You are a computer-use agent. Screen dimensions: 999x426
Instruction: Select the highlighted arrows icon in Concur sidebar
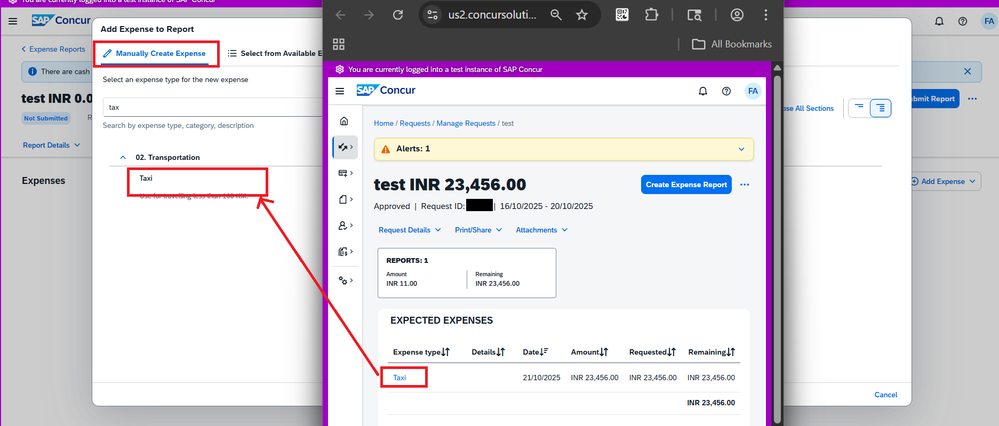[345, 147]
